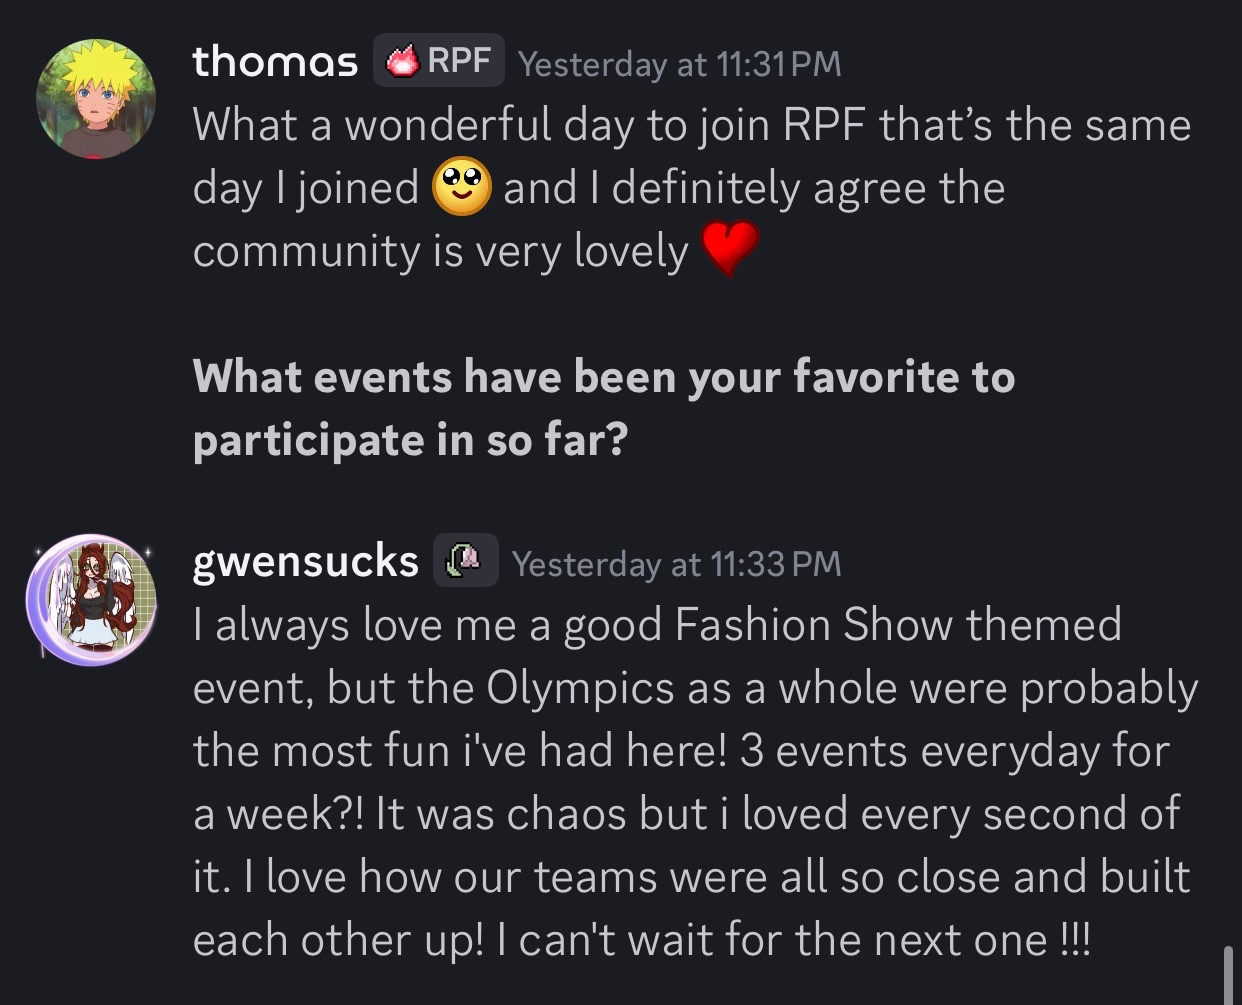Open gwensucks's angel-winged profile avatar
Image resolution: width=1242 pixels, height=1005 pixels.
[x=92, y=600]
